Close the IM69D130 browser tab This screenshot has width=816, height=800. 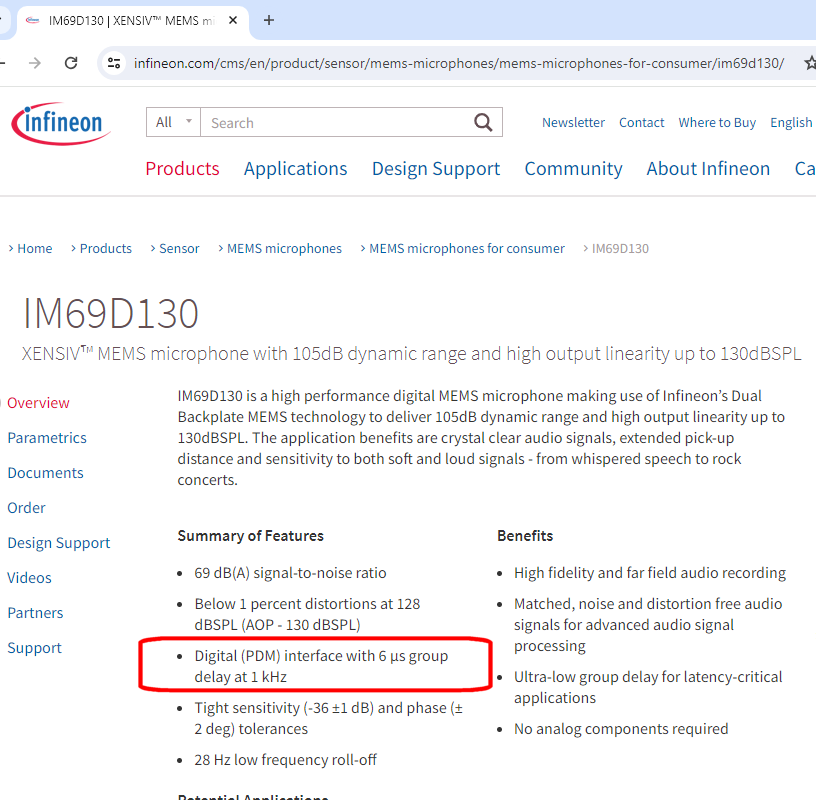tap(233, 20)
